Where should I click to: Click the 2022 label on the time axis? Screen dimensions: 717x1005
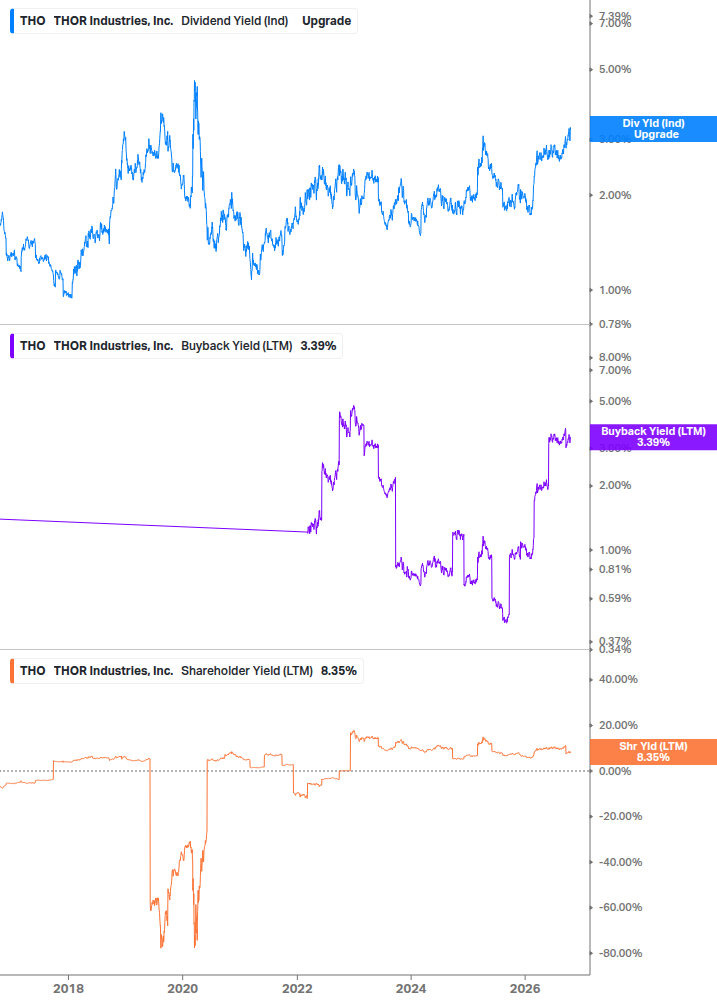297,988
